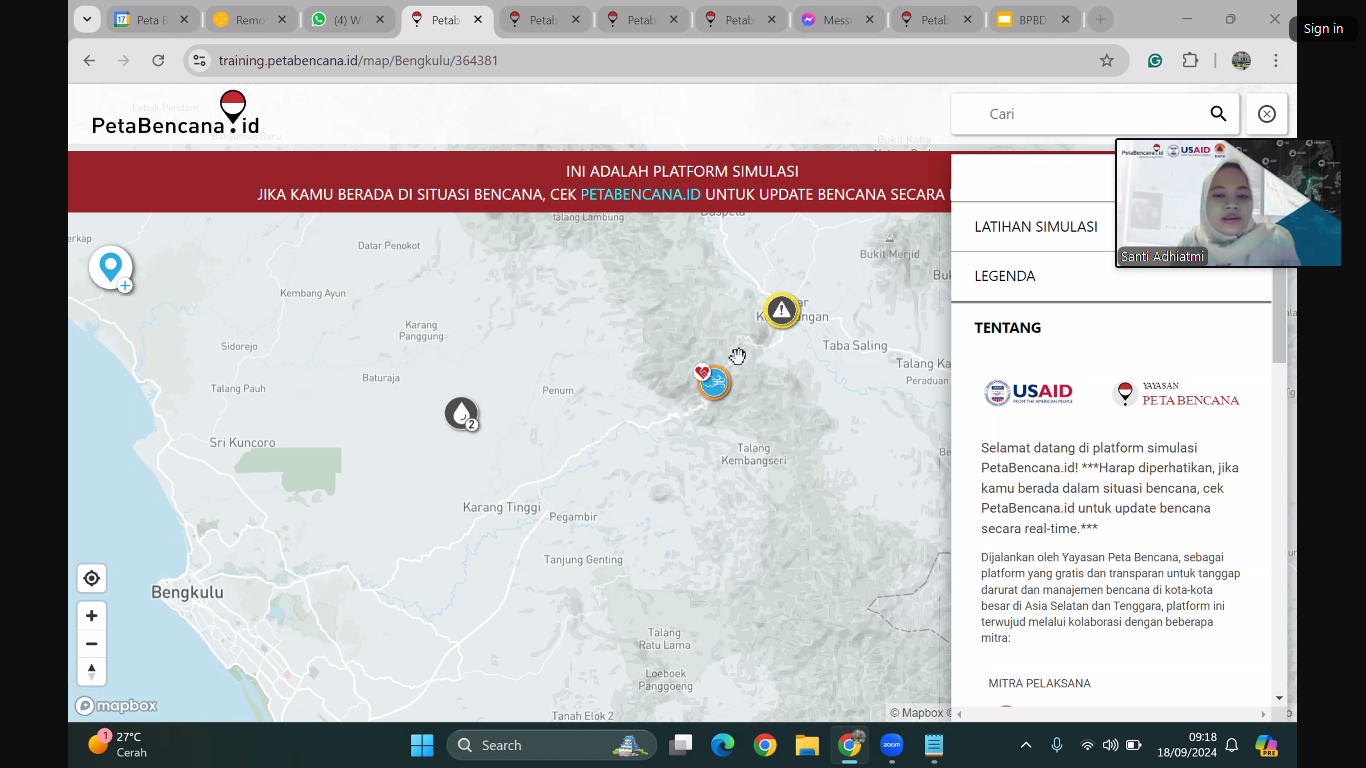The width and height of the screenshot is (1366, 768).
Task: Open a new browser tab
Action: 1101,19
